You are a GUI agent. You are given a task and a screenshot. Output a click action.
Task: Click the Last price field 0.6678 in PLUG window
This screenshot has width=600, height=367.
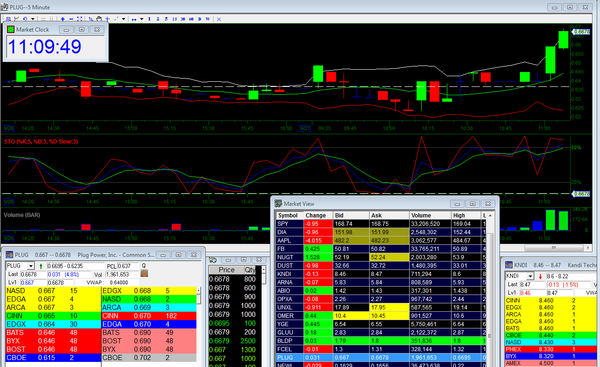[33, 274]
